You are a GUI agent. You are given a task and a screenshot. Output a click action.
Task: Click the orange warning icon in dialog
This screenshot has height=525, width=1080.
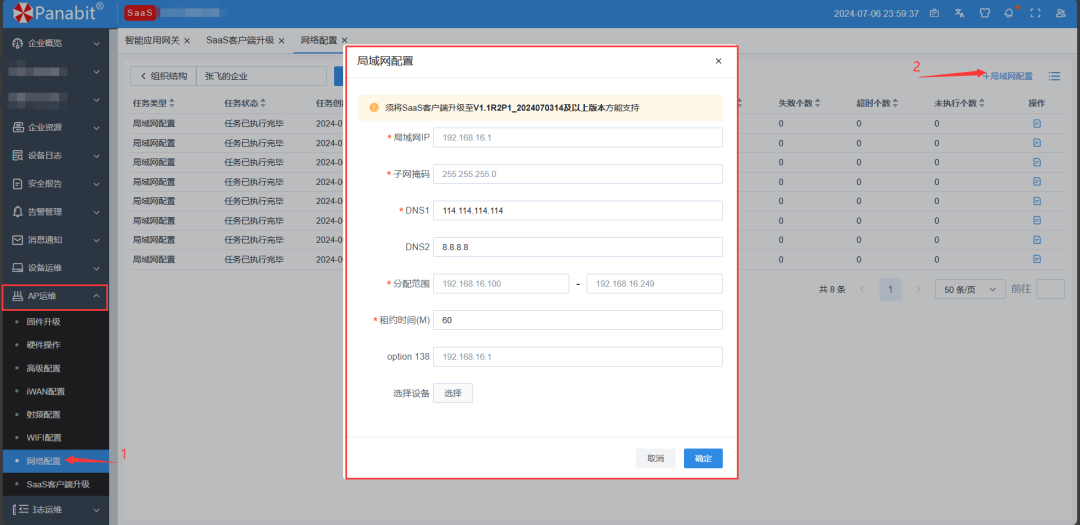click(x=374, y=107)
